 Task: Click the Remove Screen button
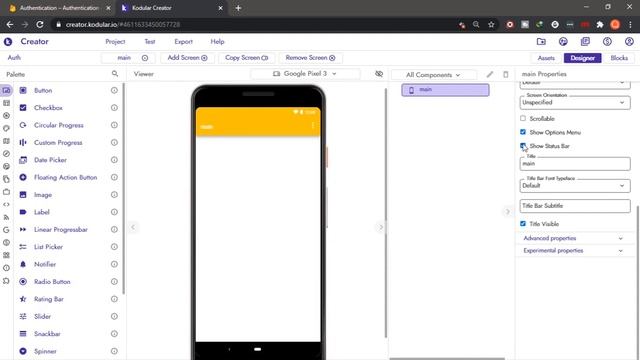(x=310, y=58)
